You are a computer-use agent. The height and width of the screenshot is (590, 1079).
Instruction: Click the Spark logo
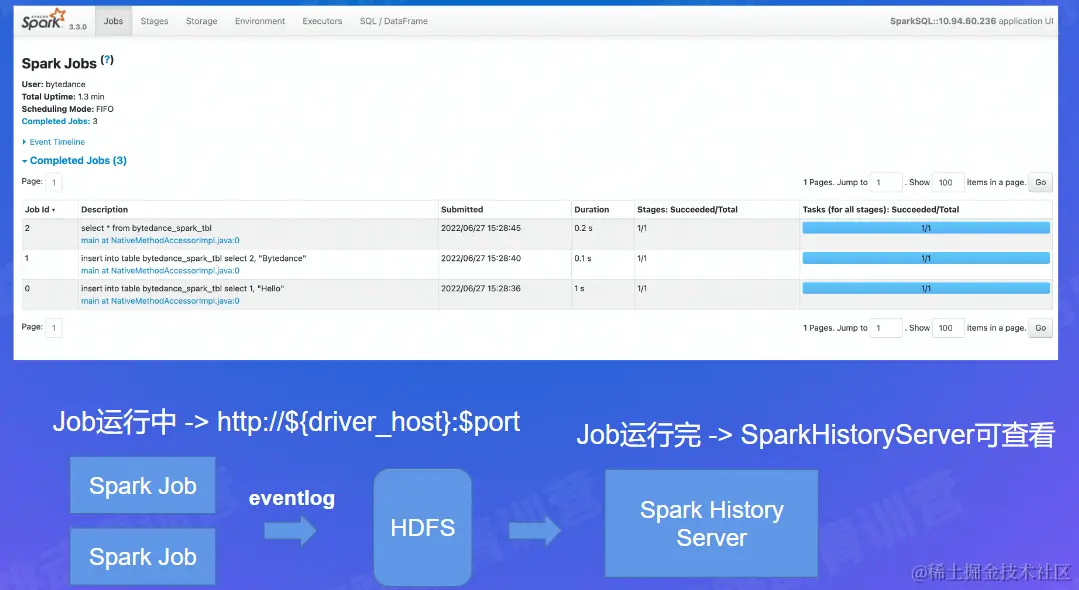(x=45, y=19)
